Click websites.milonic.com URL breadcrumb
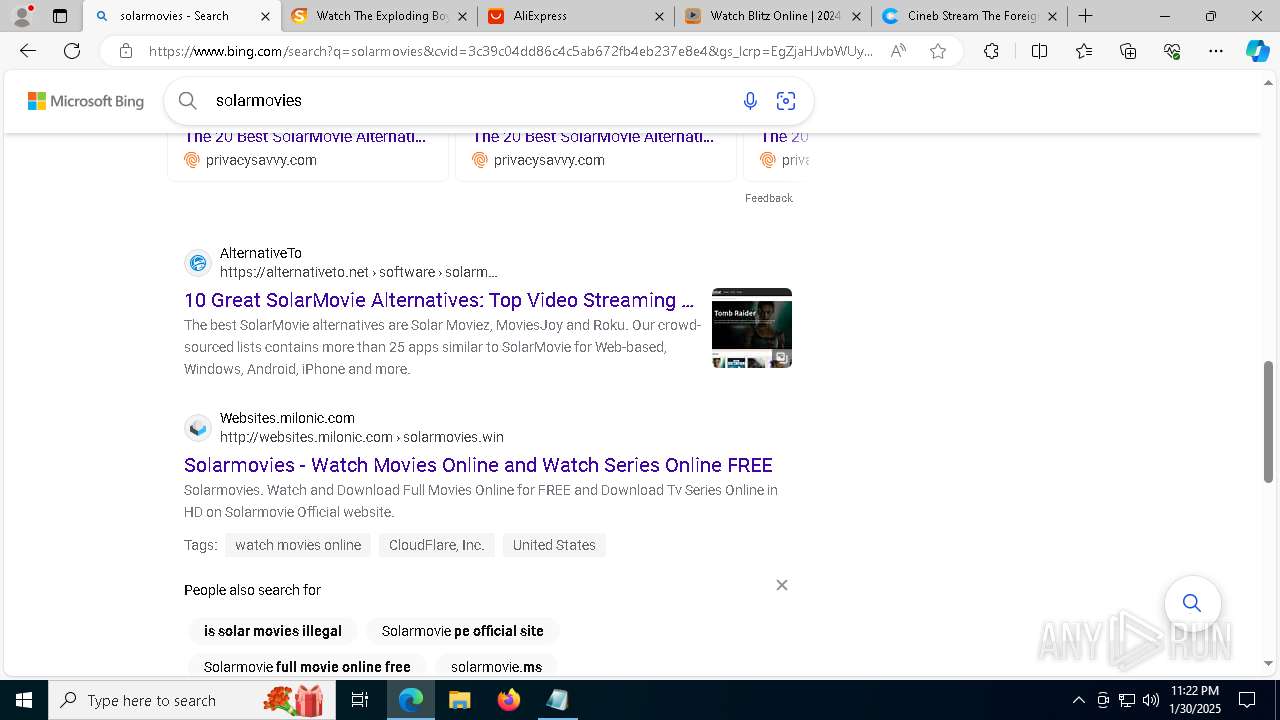The height and width of the screenshot is (720, 1280). pyautogui.click(x=362, y=437)
